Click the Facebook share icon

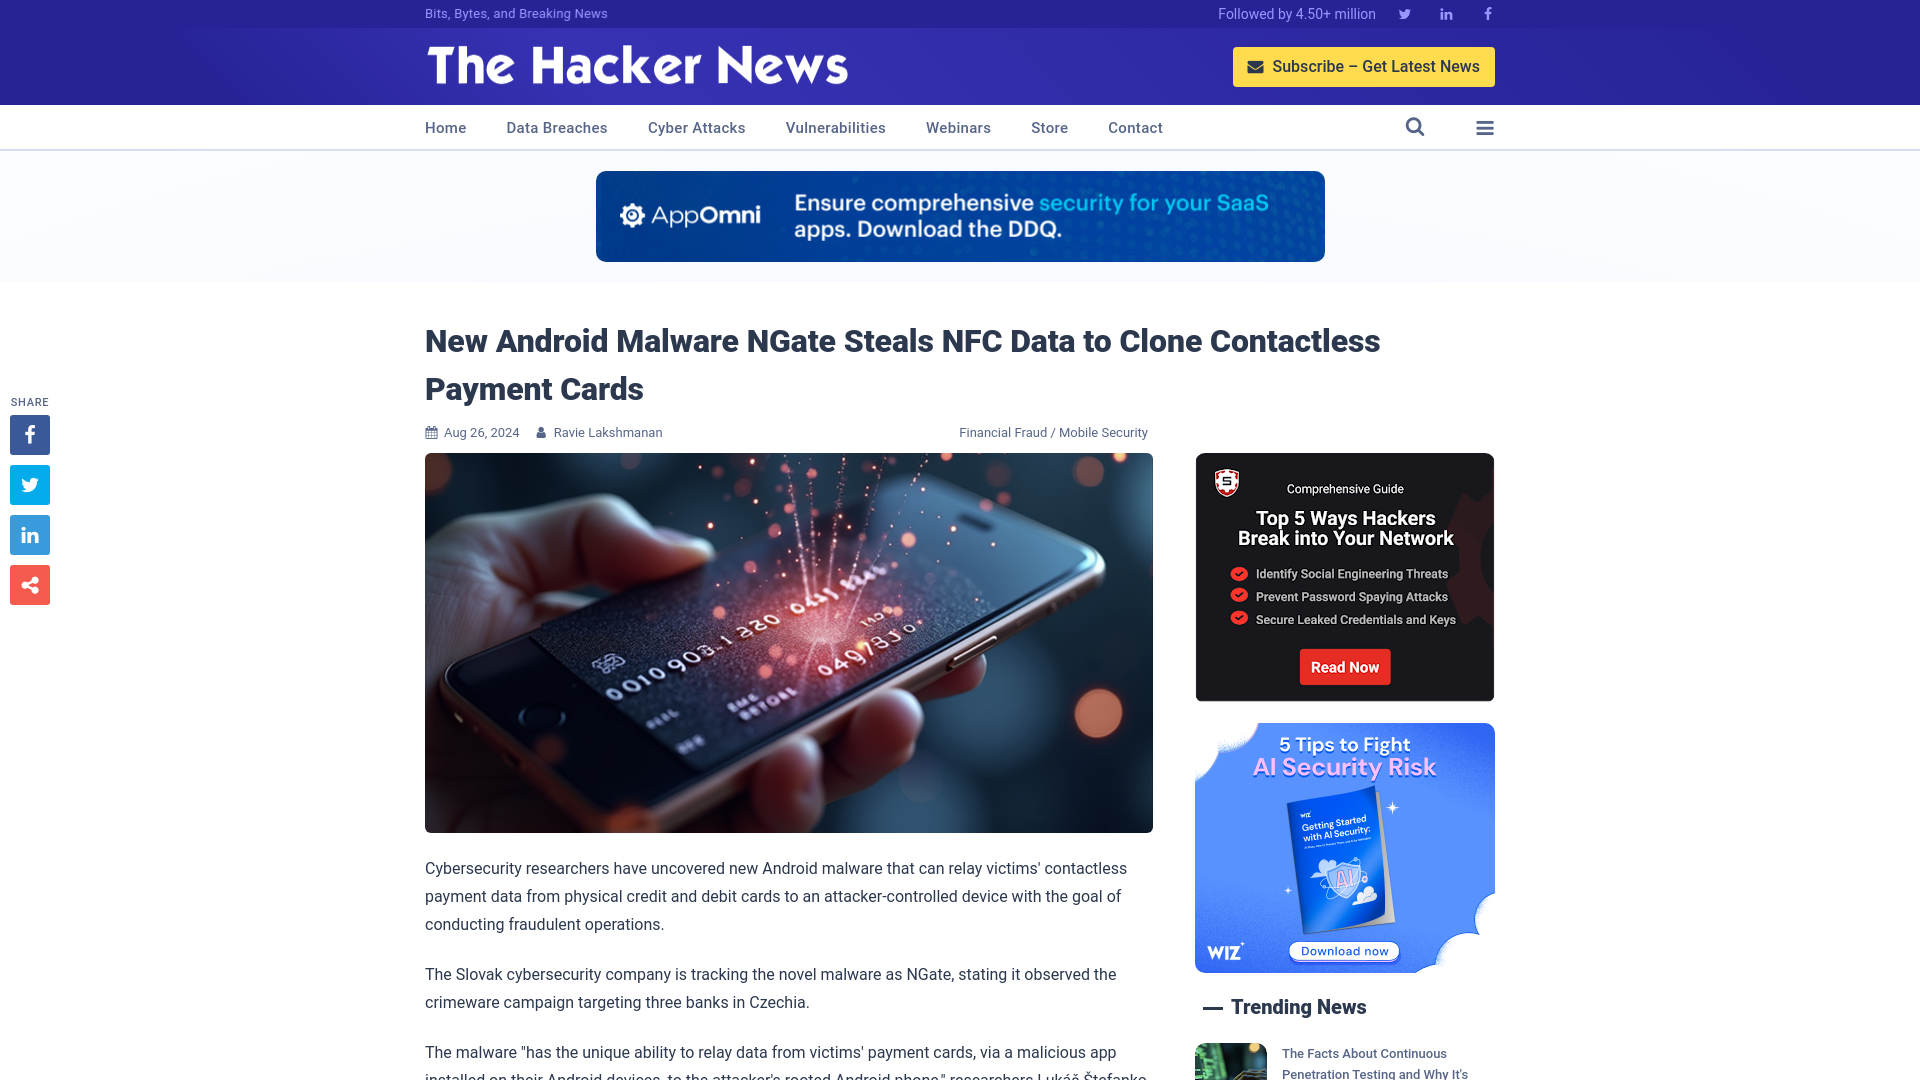29,435
